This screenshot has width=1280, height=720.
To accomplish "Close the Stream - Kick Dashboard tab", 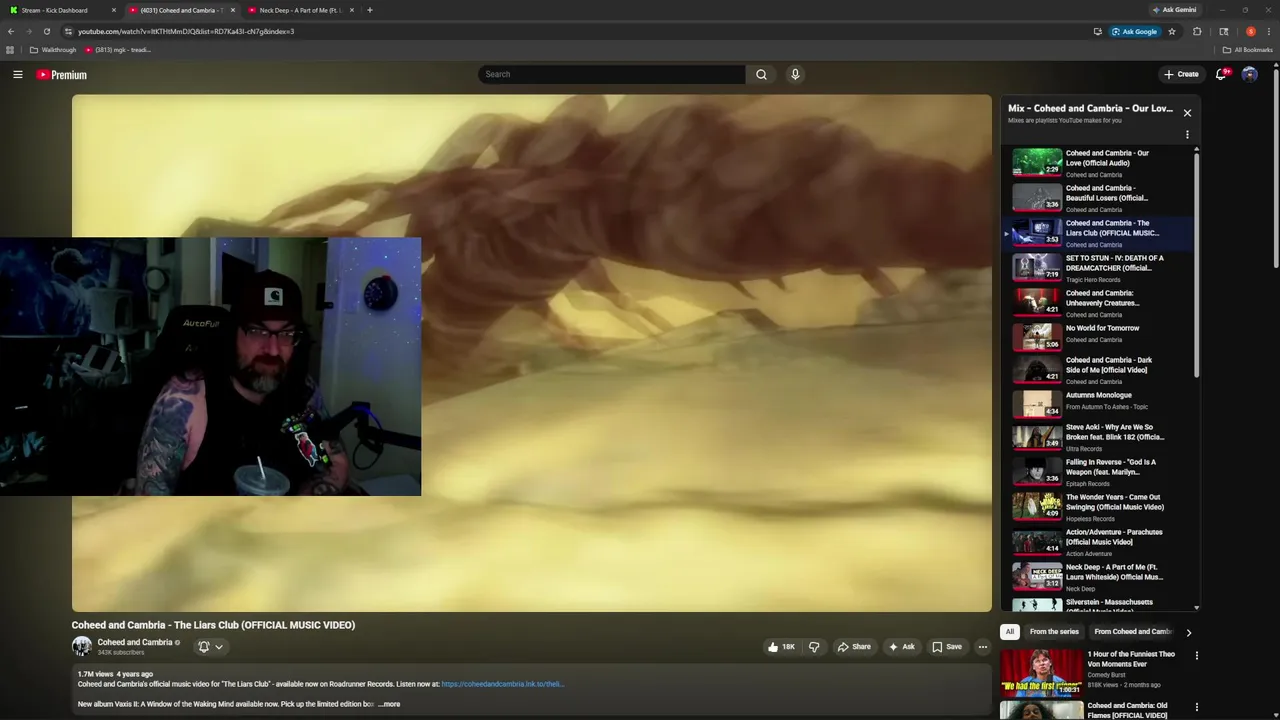I will [113, 10].
